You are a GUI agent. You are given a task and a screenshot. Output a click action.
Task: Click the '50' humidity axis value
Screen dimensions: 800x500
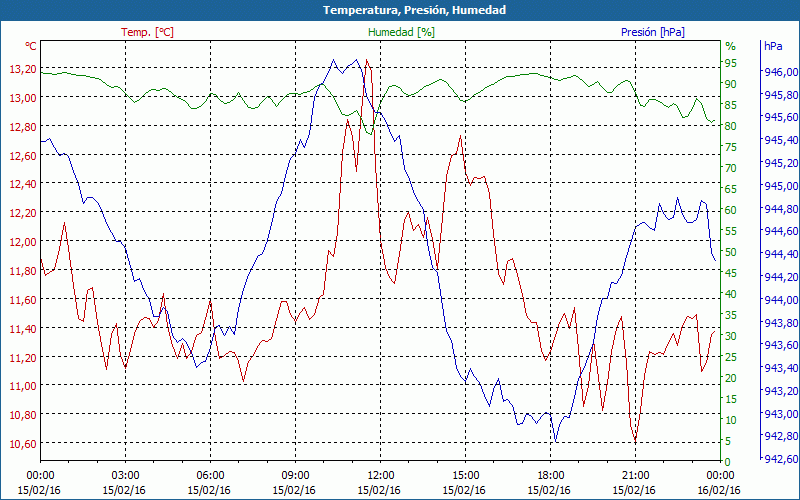(731, 252)
